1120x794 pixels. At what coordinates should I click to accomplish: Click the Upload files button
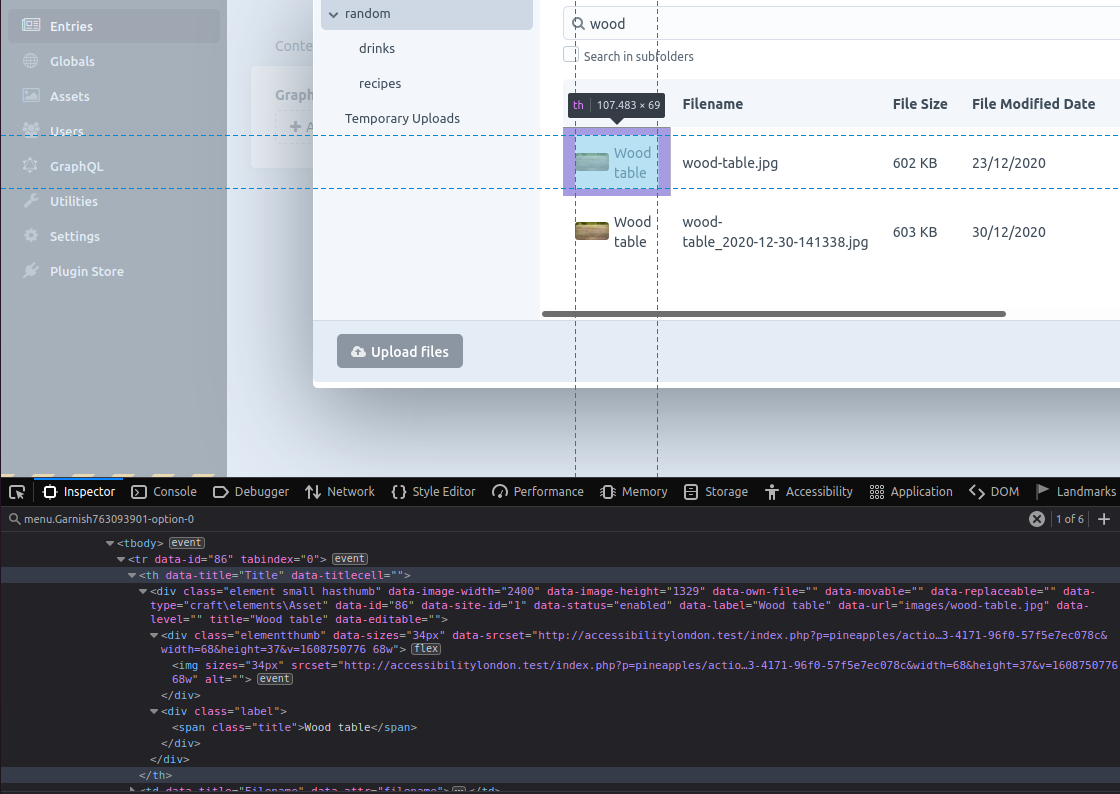399,351
